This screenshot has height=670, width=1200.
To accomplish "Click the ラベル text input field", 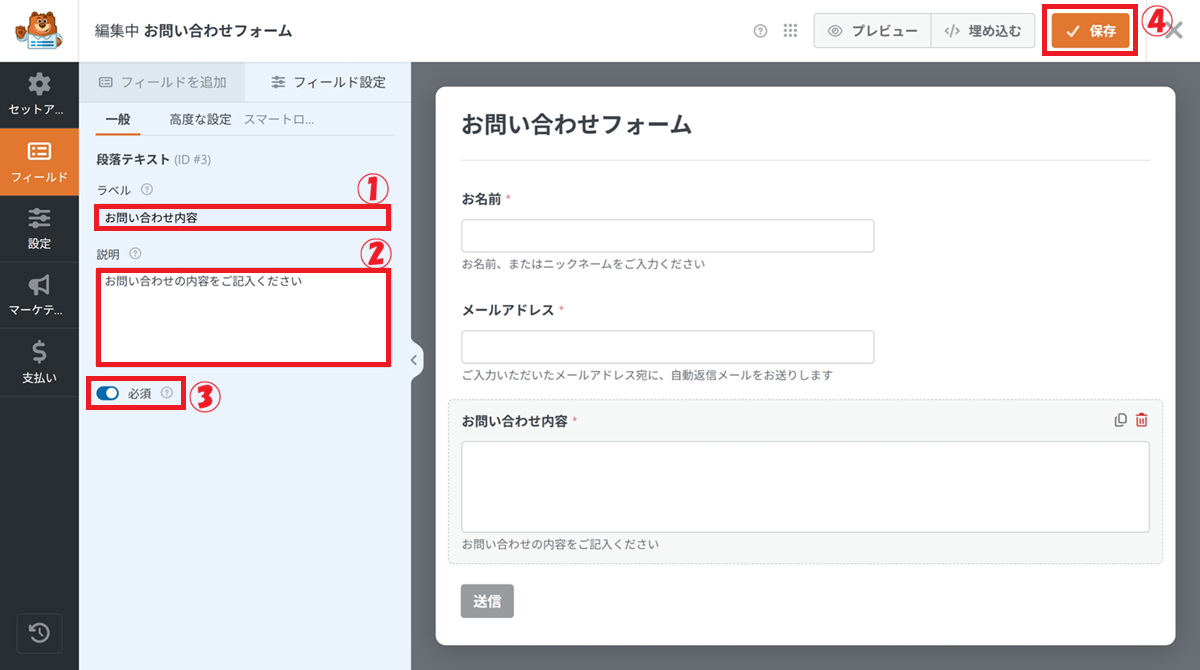I will coord(243,217).
